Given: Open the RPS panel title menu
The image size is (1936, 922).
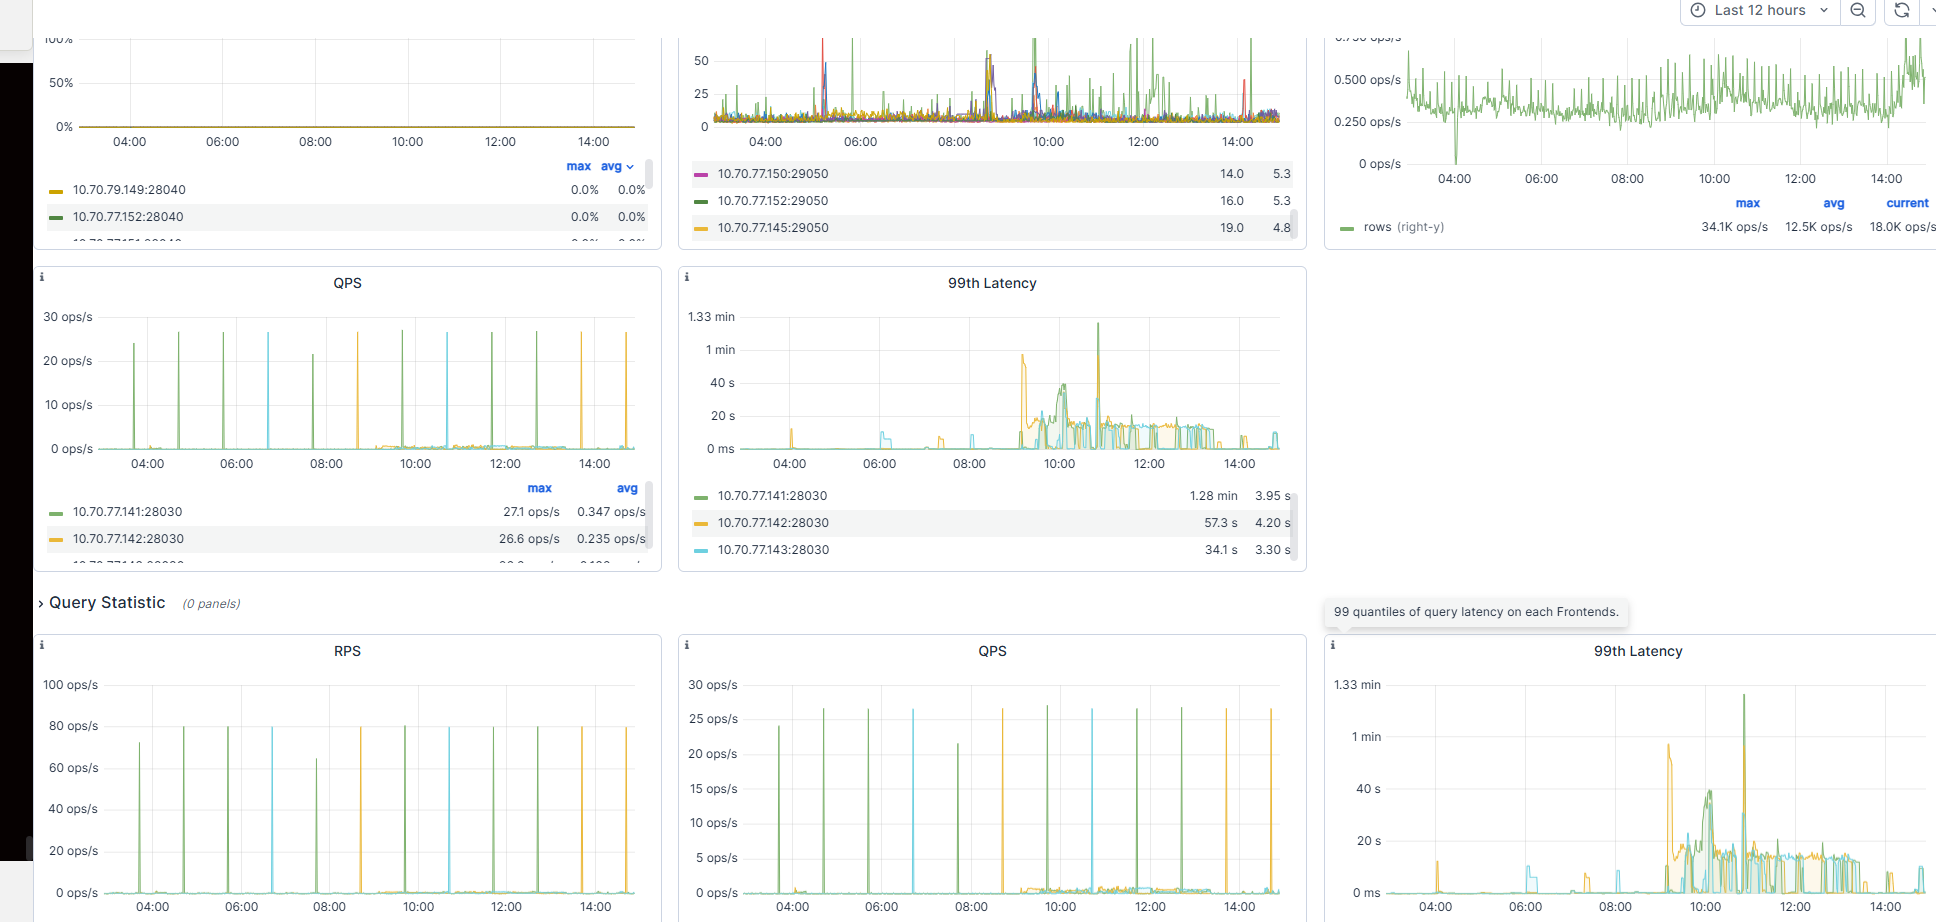Looking at the screenshot, I should point(347,651).
